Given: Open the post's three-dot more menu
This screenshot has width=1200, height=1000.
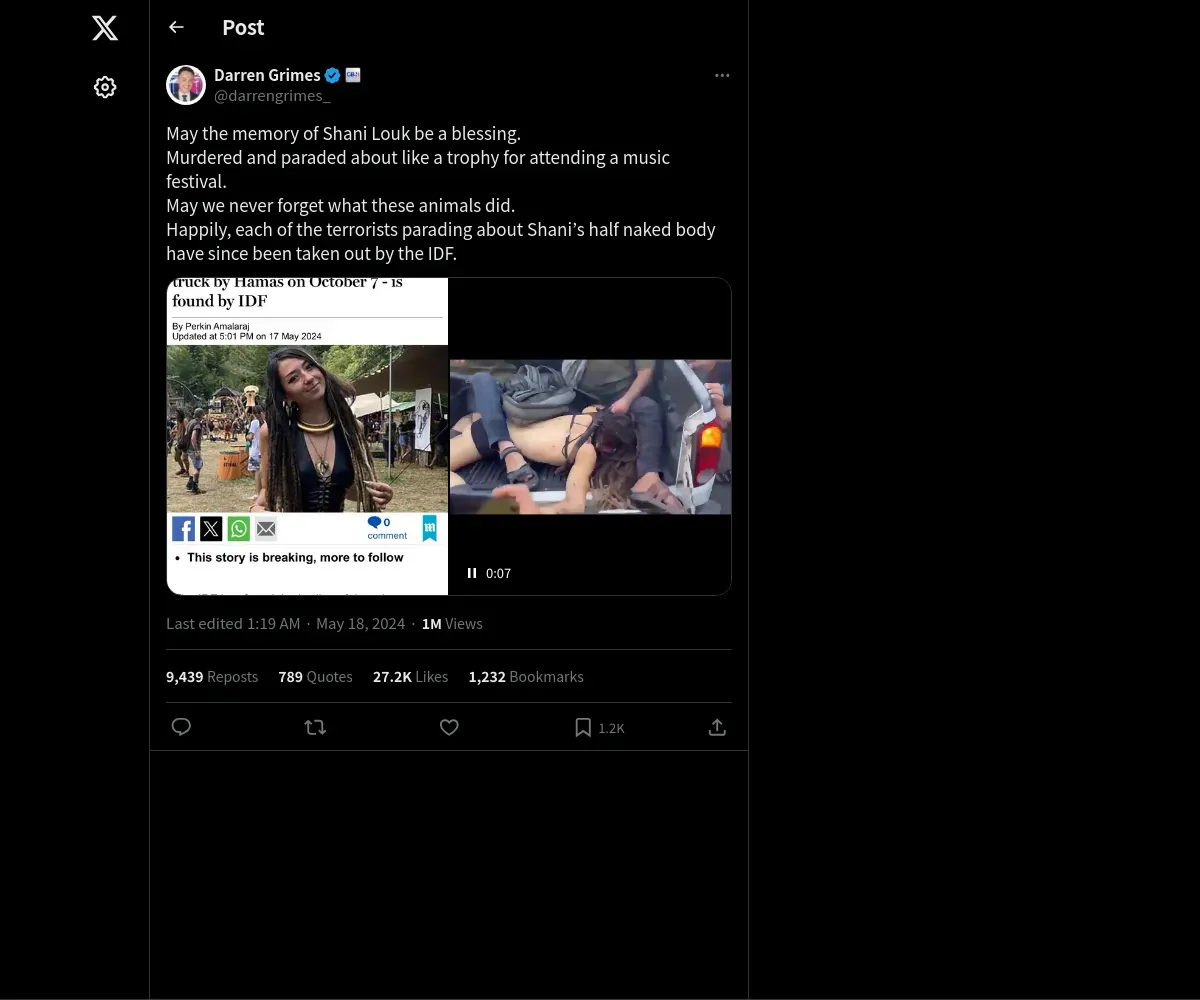Looking at the screenshot, I should coord(722,76).
